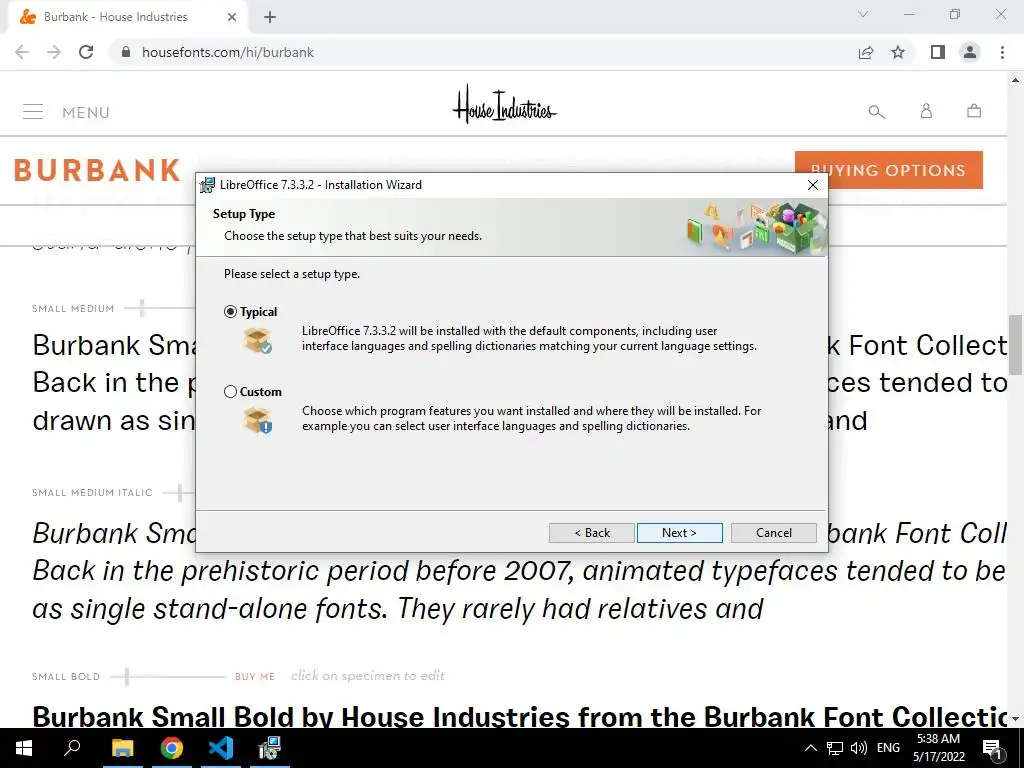This screenshot has width=1024, height=768.
Task: Open Visual Studio Code from taskbar
Action: point(221,748)
